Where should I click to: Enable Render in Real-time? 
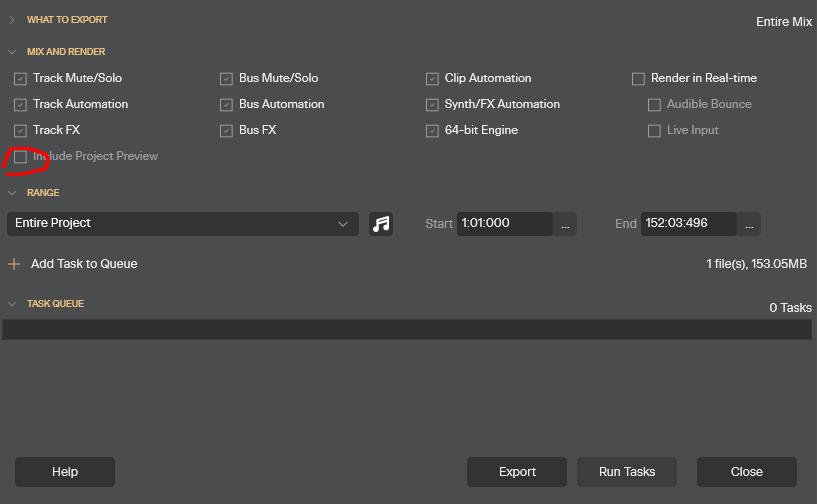click(638, 79)
